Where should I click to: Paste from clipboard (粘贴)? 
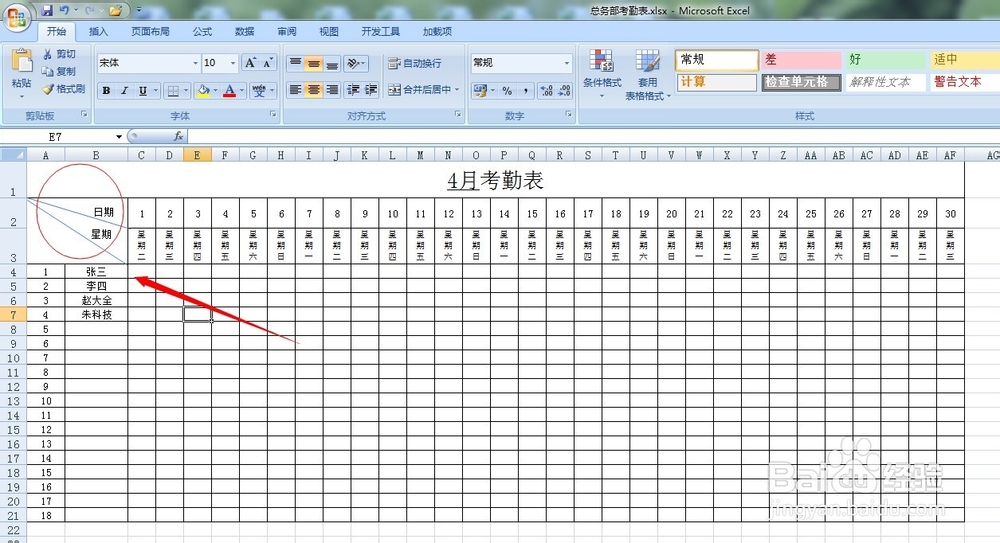point(22,69)
